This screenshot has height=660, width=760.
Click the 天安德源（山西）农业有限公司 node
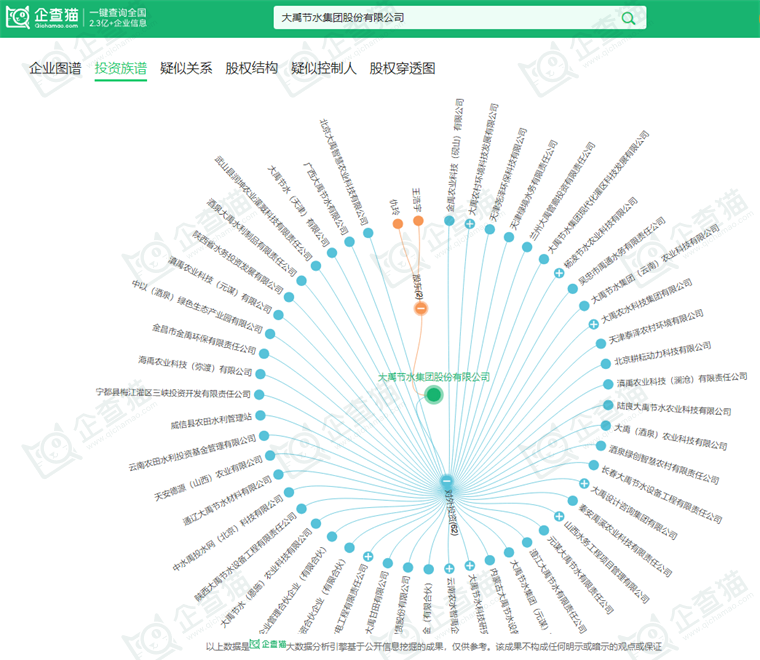pos(270,456)
